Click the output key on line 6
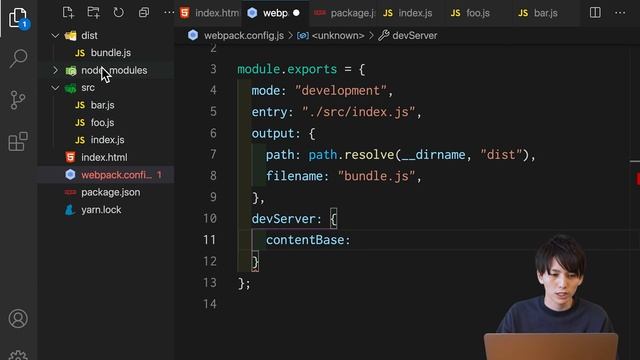This screenshot has width=640, height=360. coord(273,133)
